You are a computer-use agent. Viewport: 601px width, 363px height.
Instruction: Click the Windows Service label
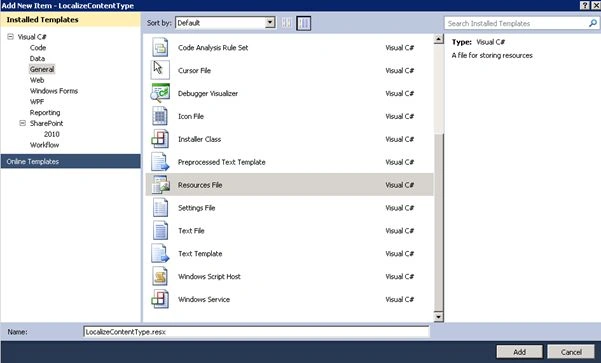pos(204,299)
